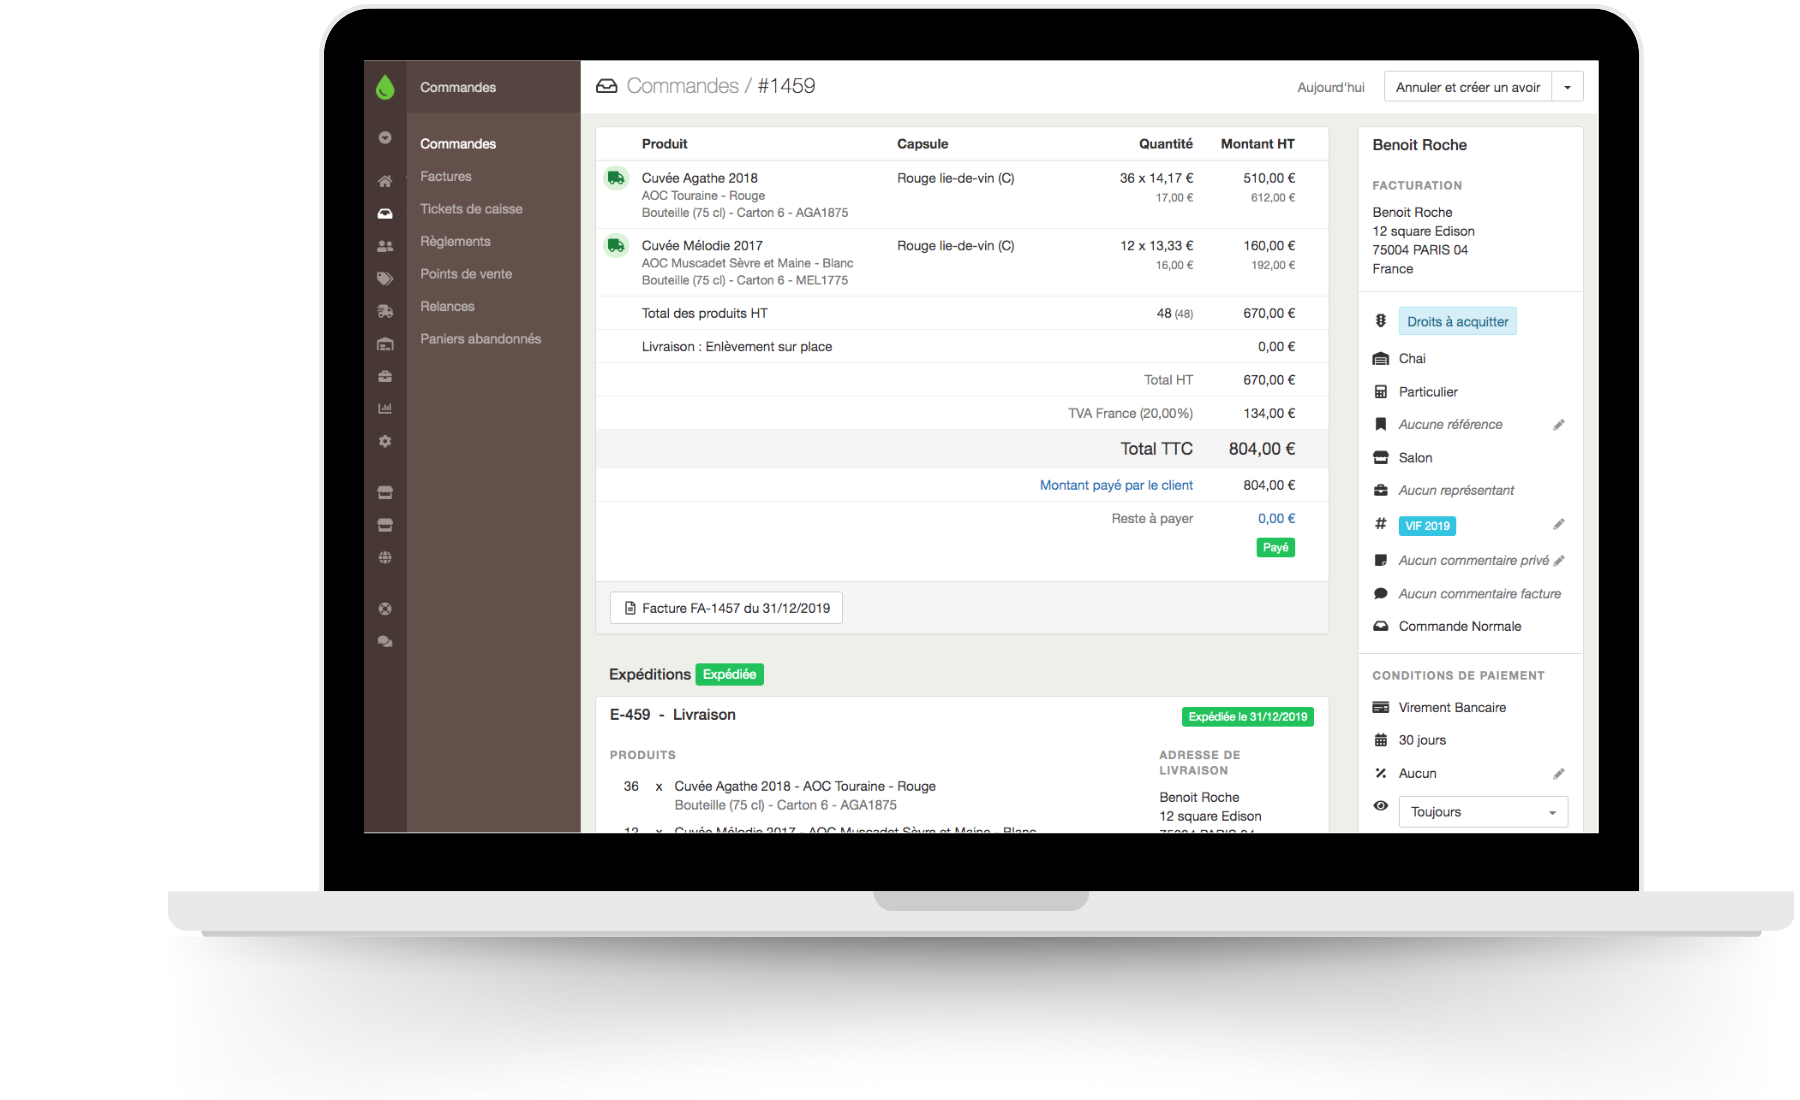
Task: Click the Aujourd'hui date label
Action: click(1331, 87)
